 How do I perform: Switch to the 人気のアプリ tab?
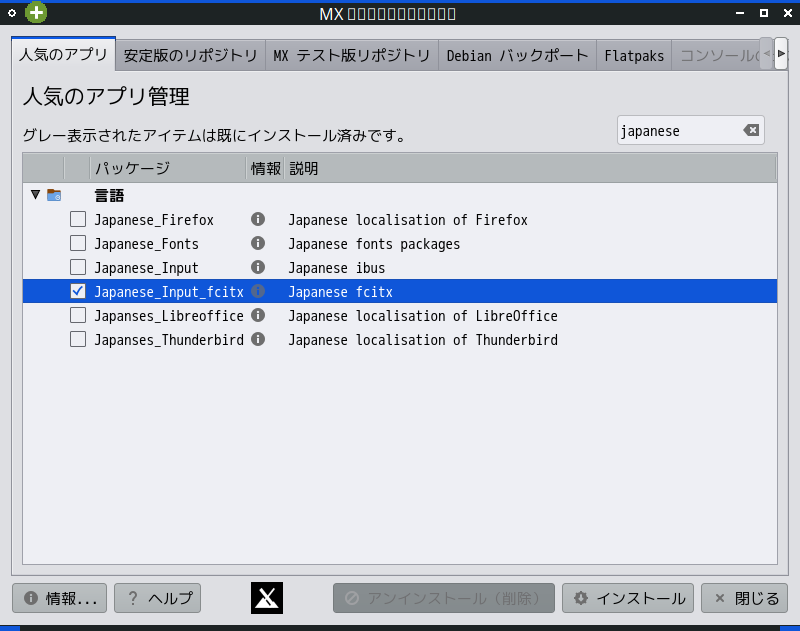point(63,54)
